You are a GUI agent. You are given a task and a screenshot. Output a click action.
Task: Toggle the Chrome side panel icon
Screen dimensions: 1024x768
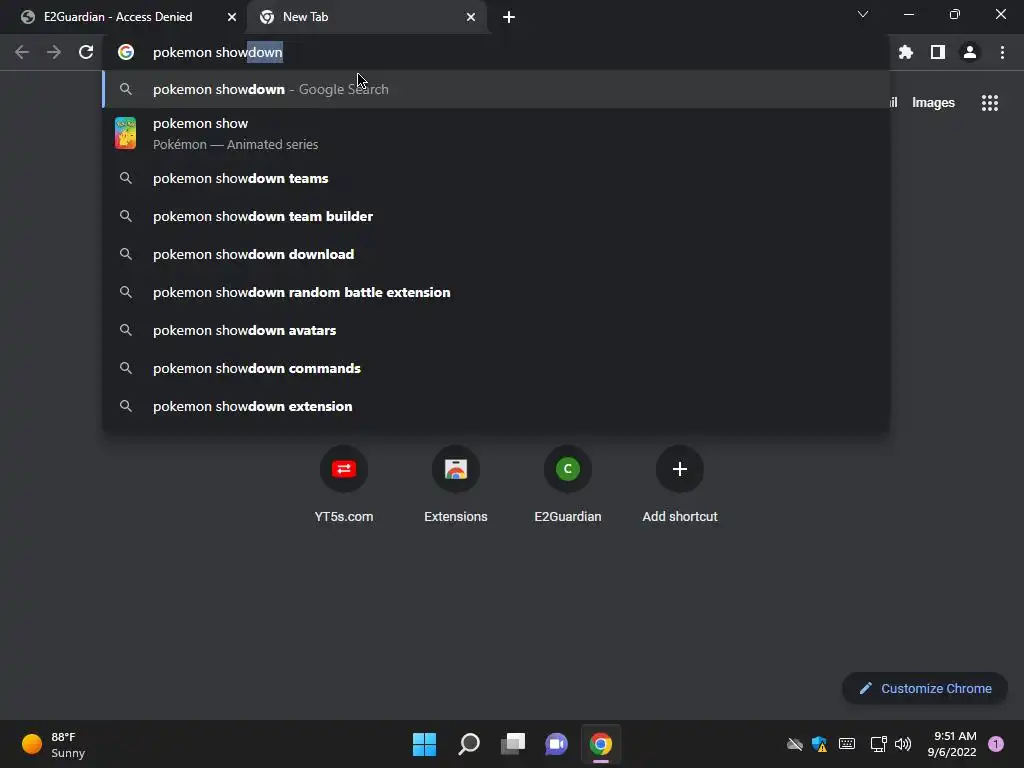pyautogui.click(x=938, y=52)
